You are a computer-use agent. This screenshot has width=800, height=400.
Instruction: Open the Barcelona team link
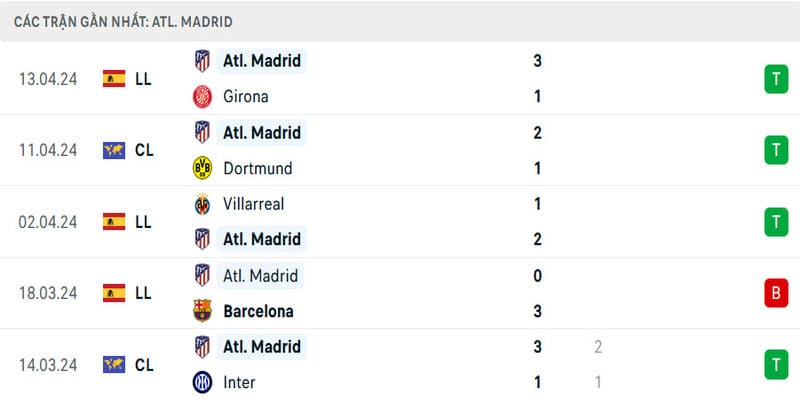(x=259, y=311)
